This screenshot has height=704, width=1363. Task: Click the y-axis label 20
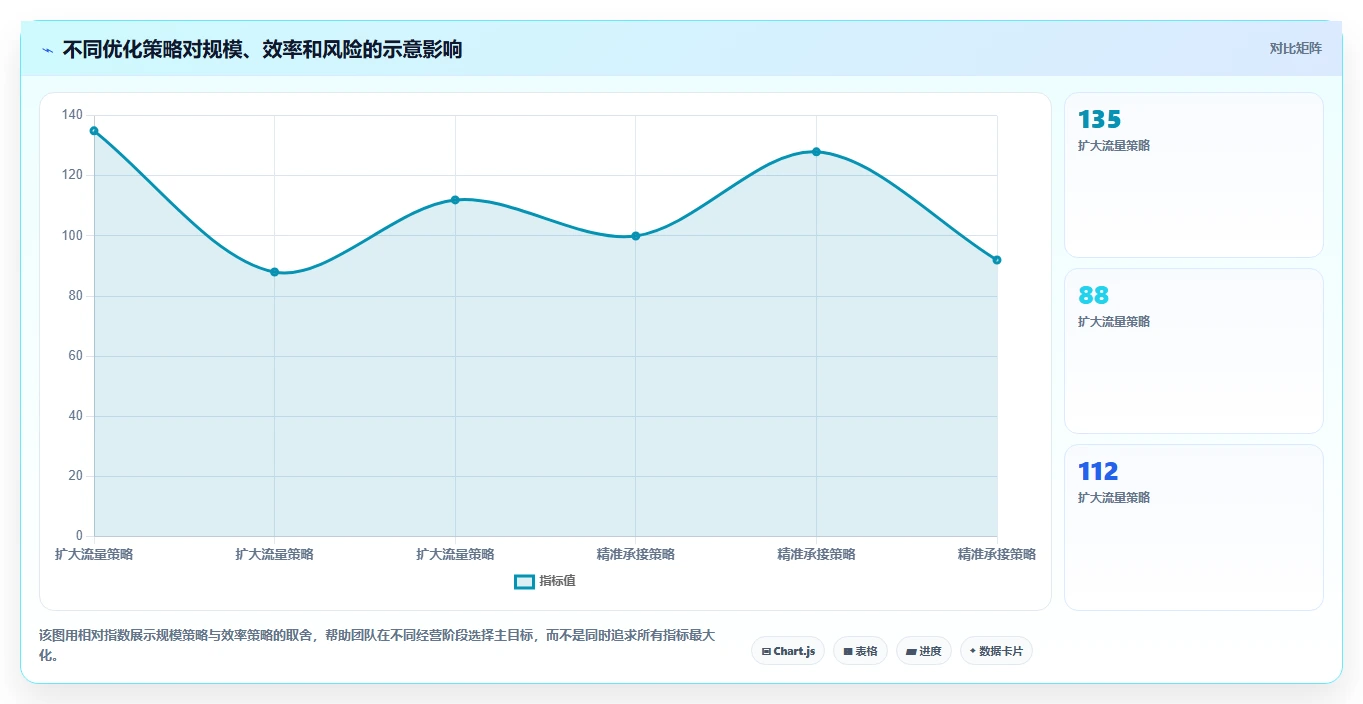(x=76, y=476)
